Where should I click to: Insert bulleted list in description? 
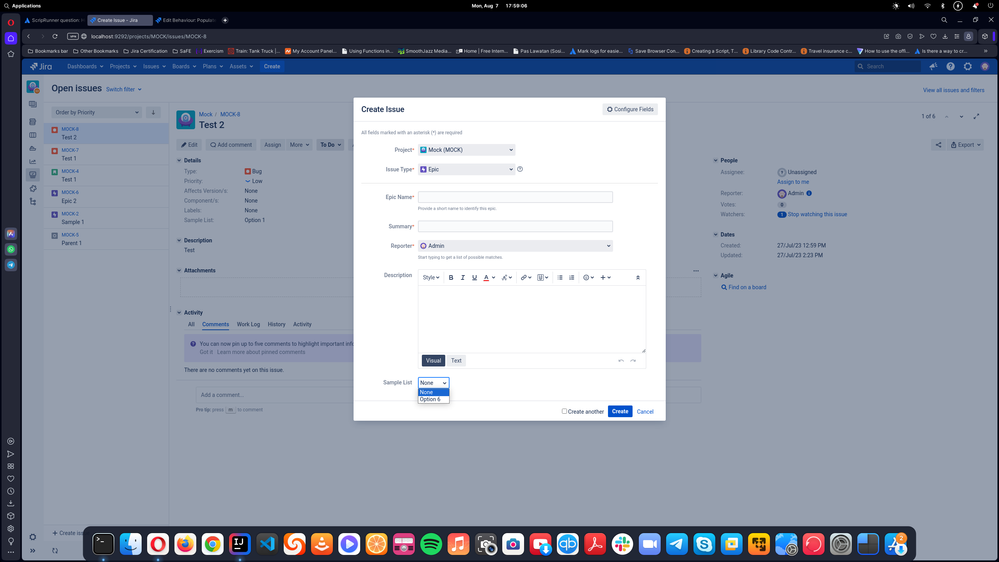(x=560, y=278)
